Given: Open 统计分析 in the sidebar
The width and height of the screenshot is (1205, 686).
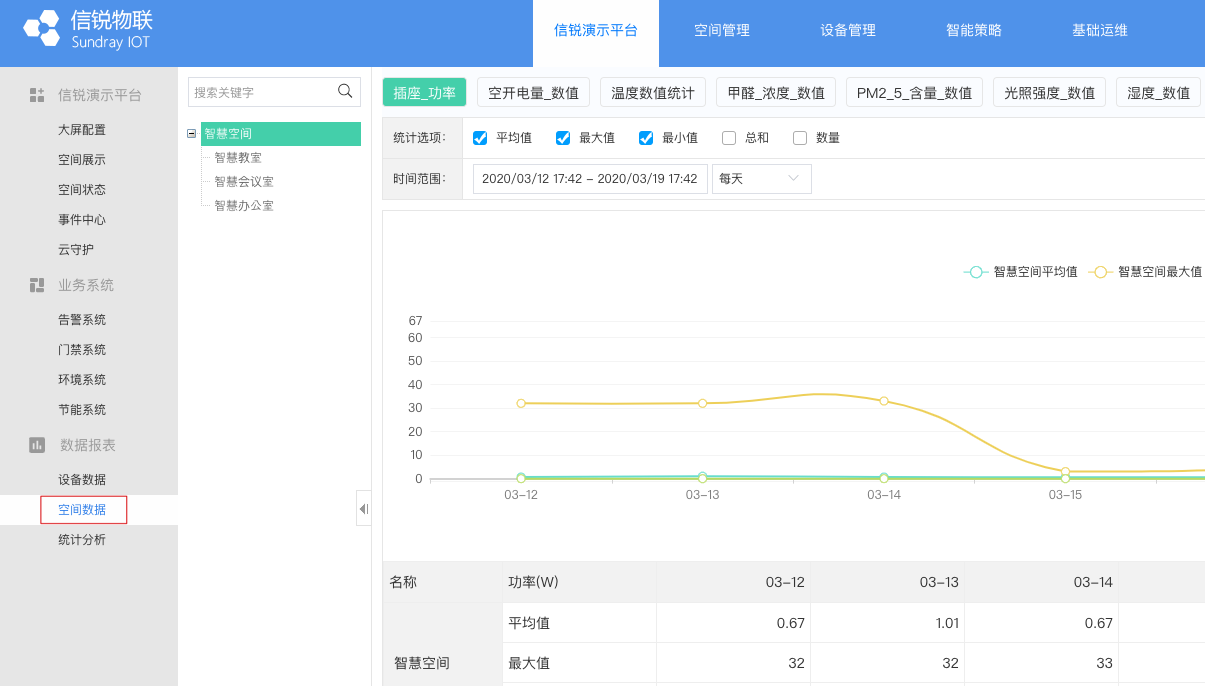Looking at the screenshot, I should [82, 540].
